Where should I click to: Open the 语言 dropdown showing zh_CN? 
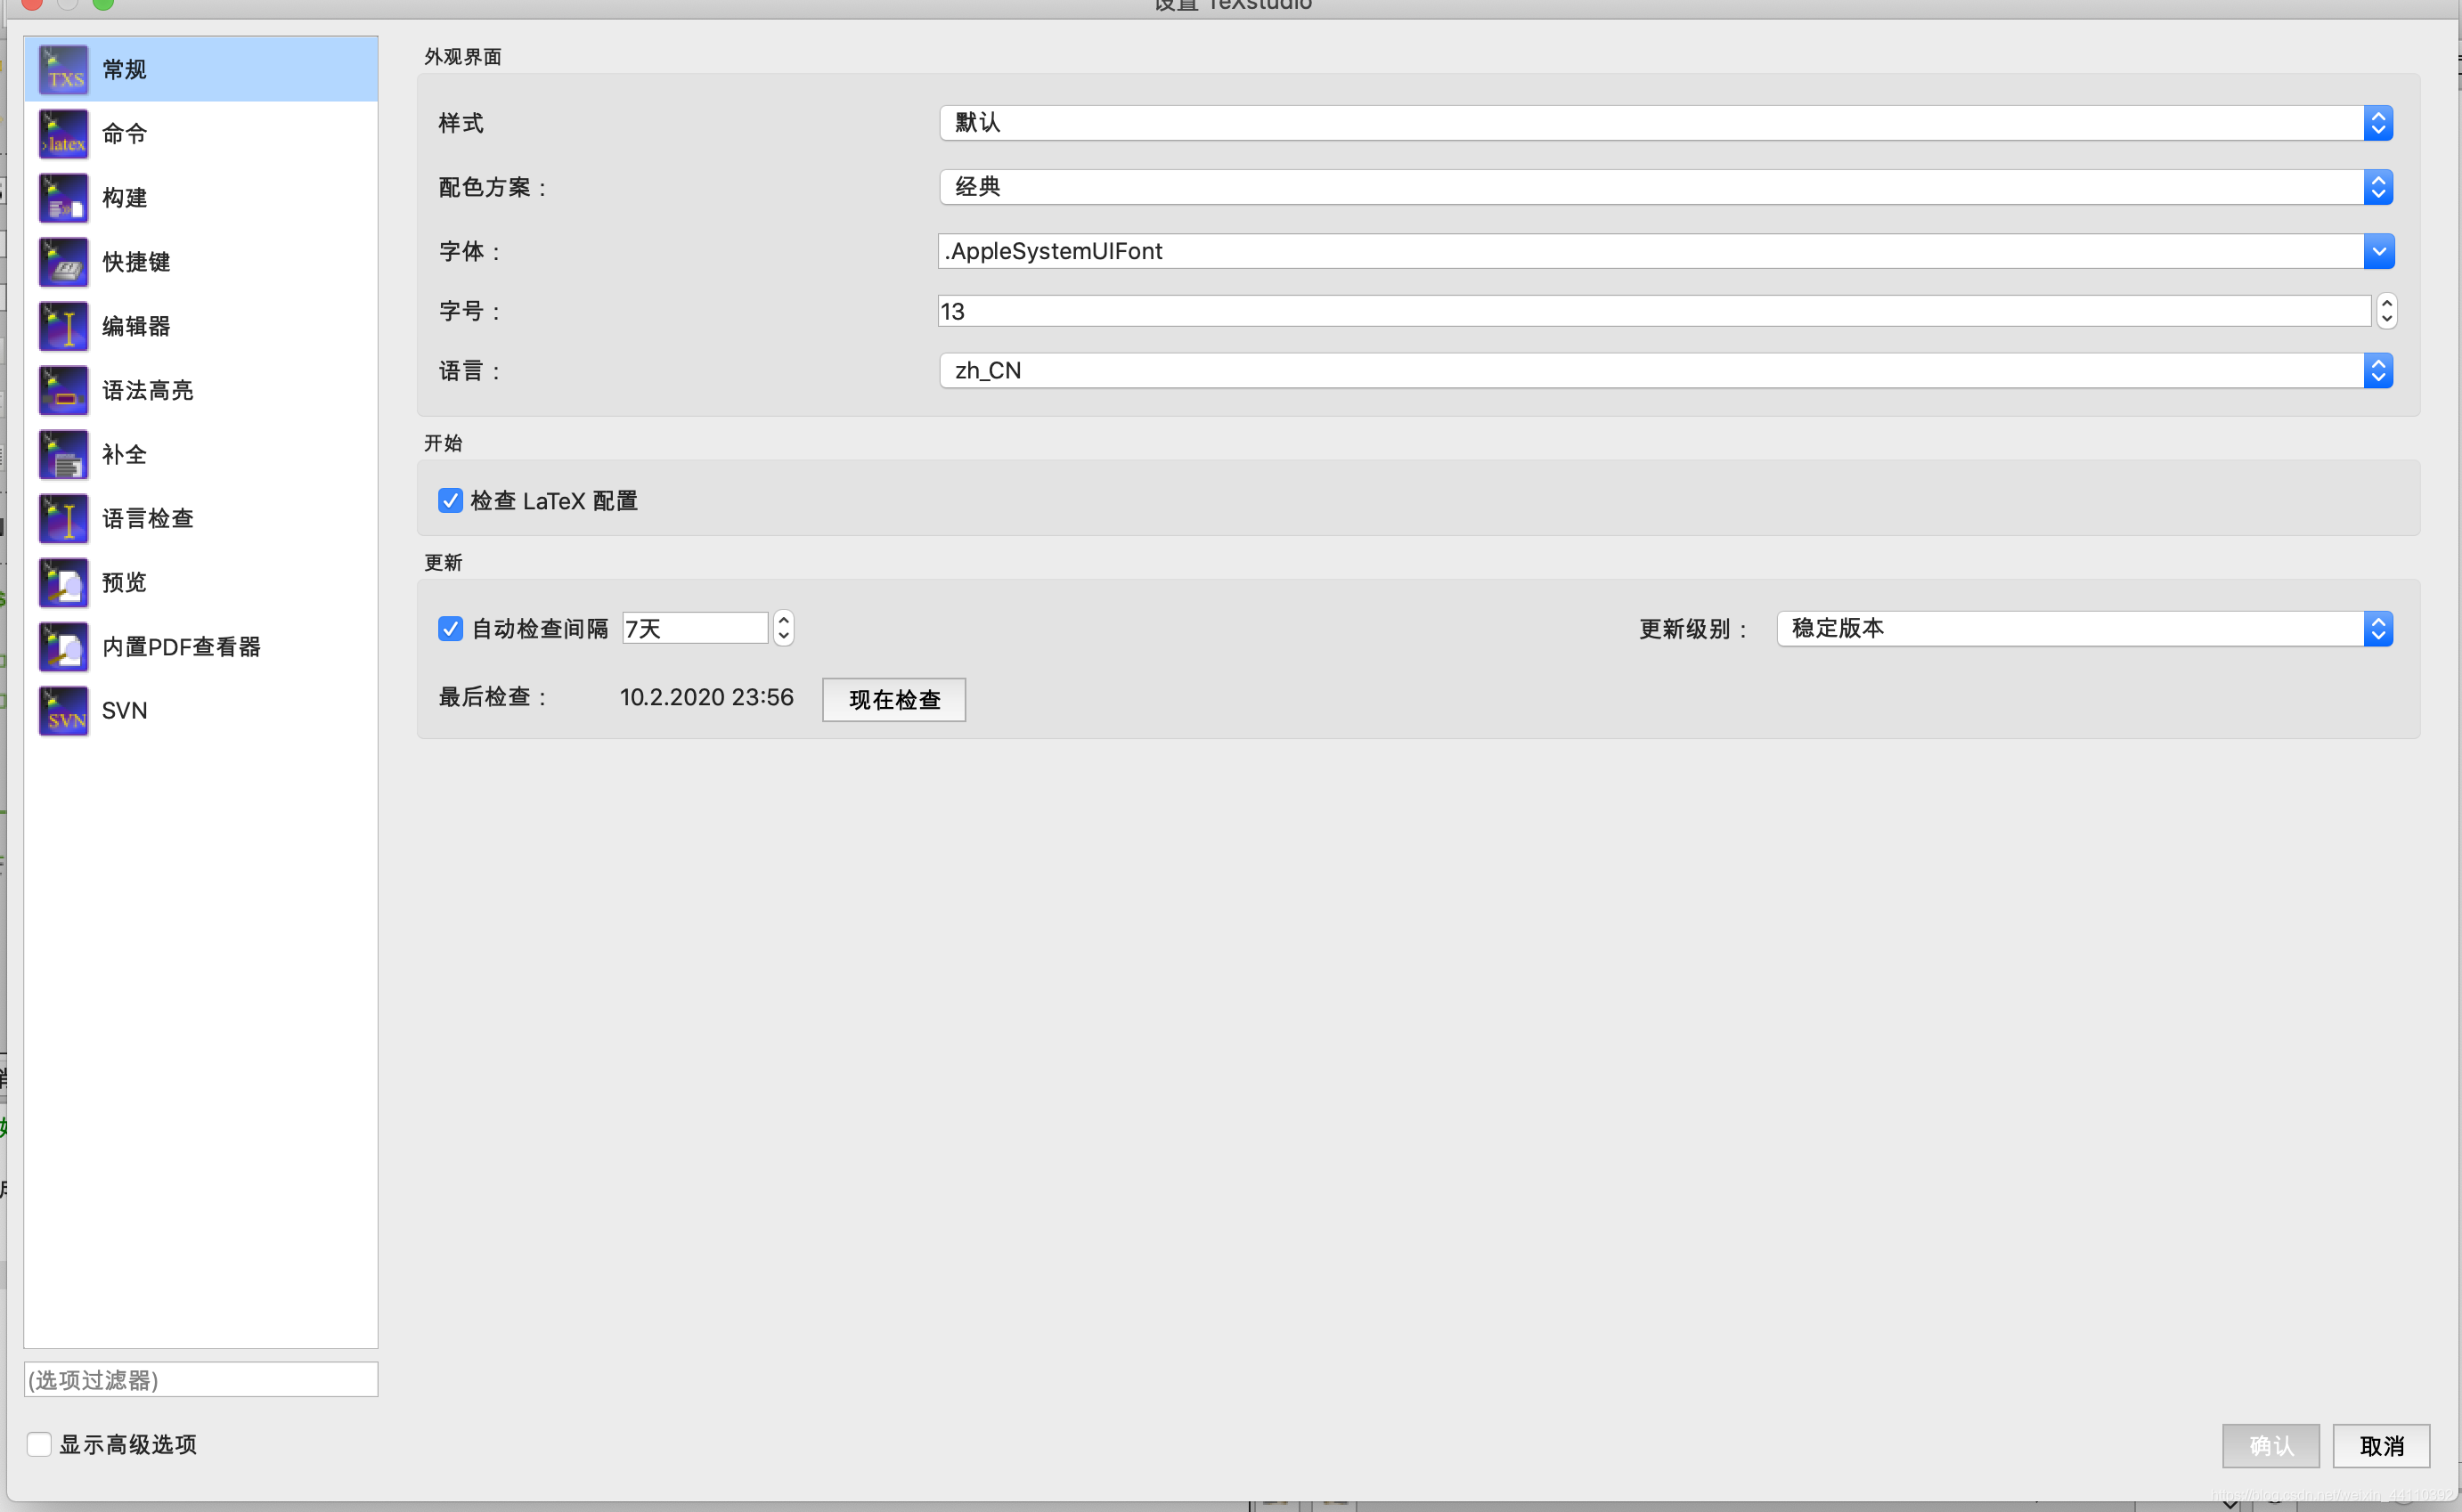tap(1665, 371)
